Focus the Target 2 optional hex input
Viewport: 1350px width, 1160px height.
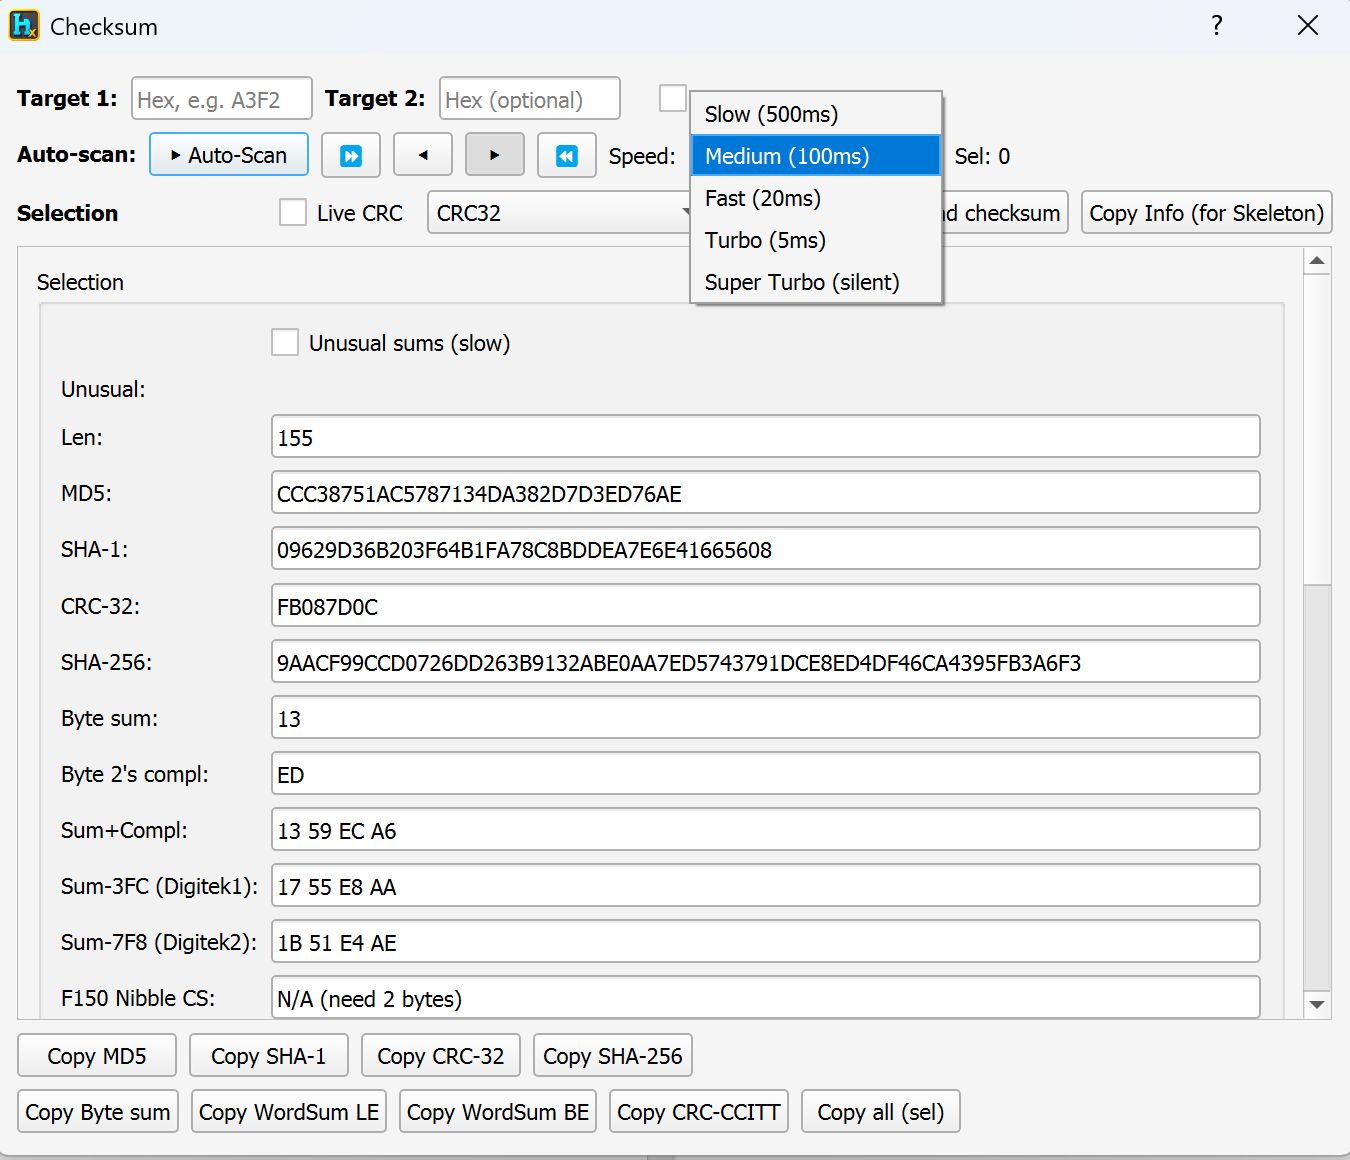[530, 98]
